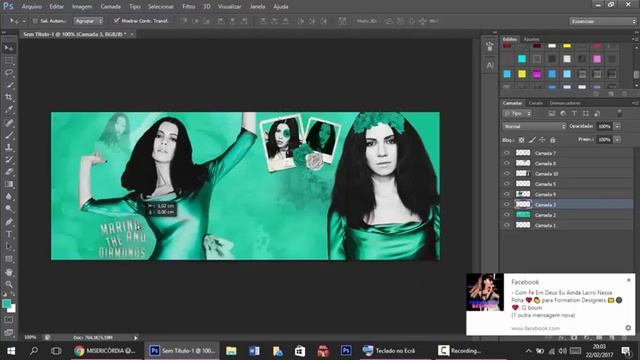Select the Gradient tool
Viewport: 640px width, 360px height.
tap(9, 184)
